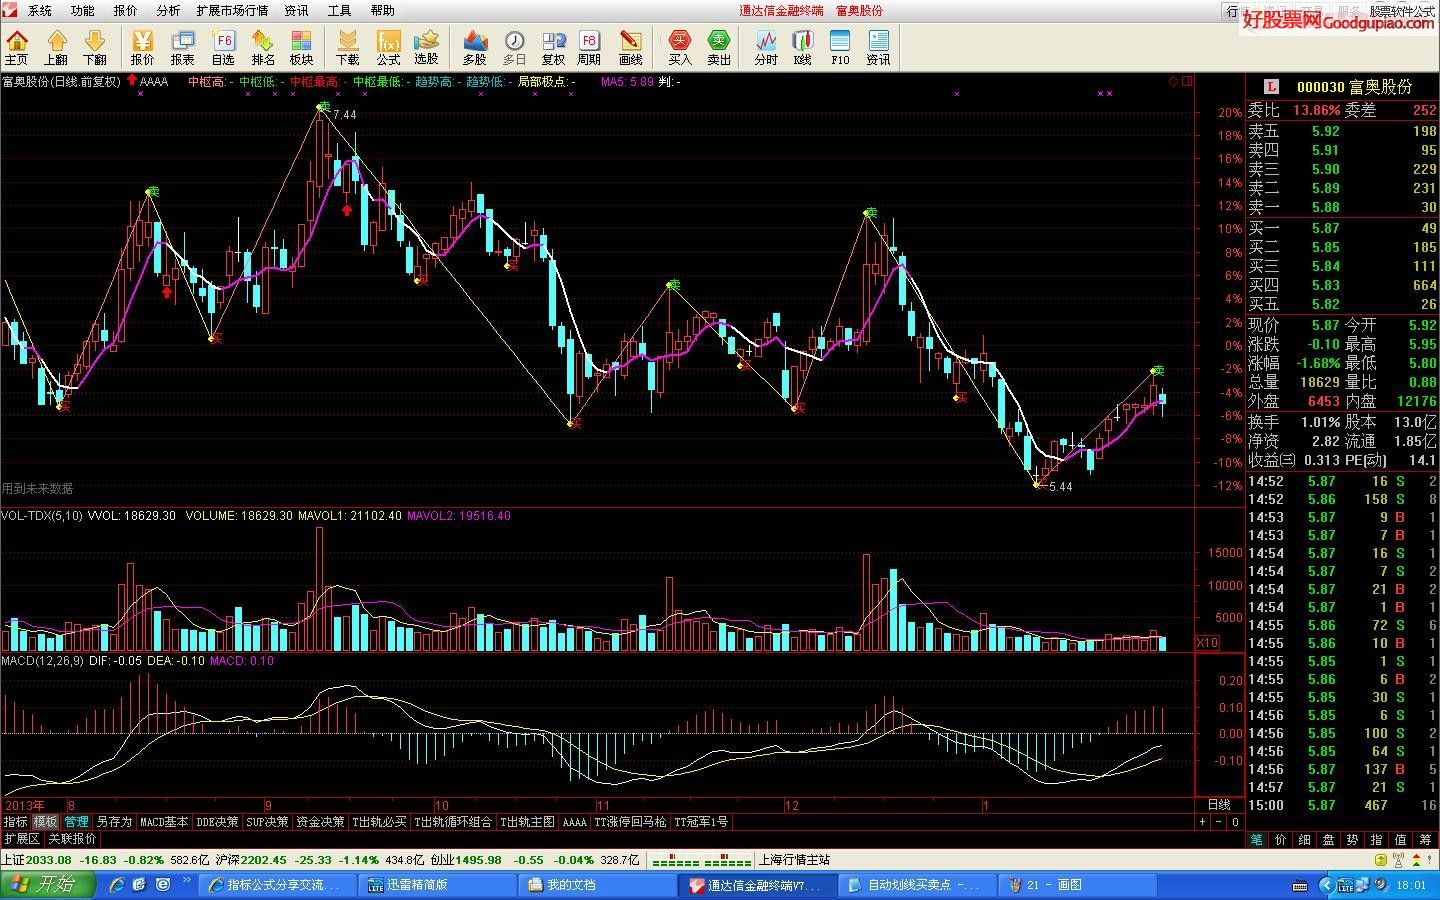
Task: Go to previous stock with 上翻
Action: [x=56, y=47]
